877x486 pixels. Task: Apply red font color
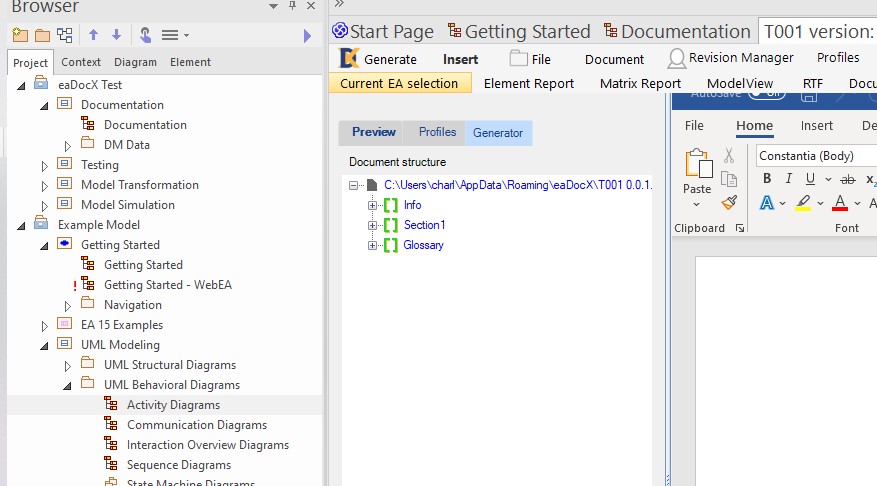pyautogui.click(x=840, y=202)
